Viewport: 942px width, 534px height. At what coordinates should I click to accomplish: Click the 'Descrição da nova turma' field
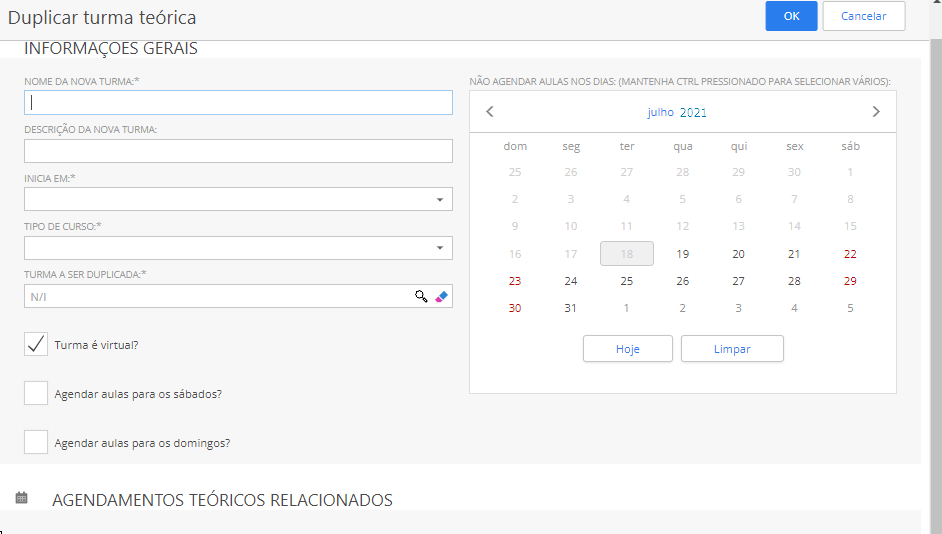tap(238, 151)
